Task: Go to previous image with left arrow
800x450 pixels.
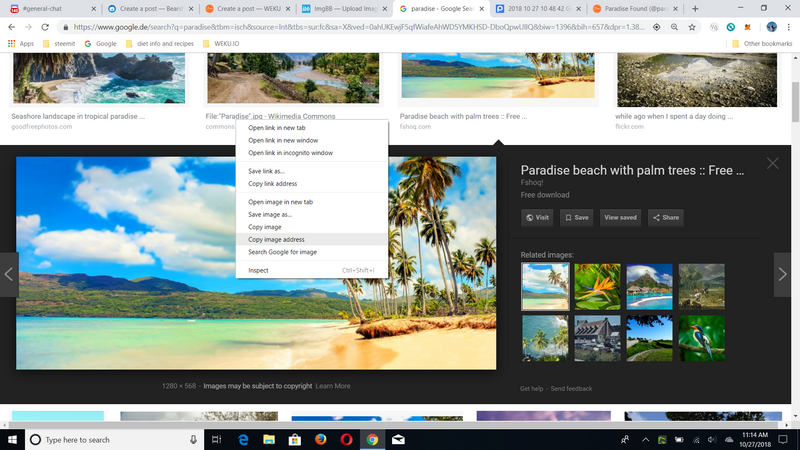Action: coord(9,274)
